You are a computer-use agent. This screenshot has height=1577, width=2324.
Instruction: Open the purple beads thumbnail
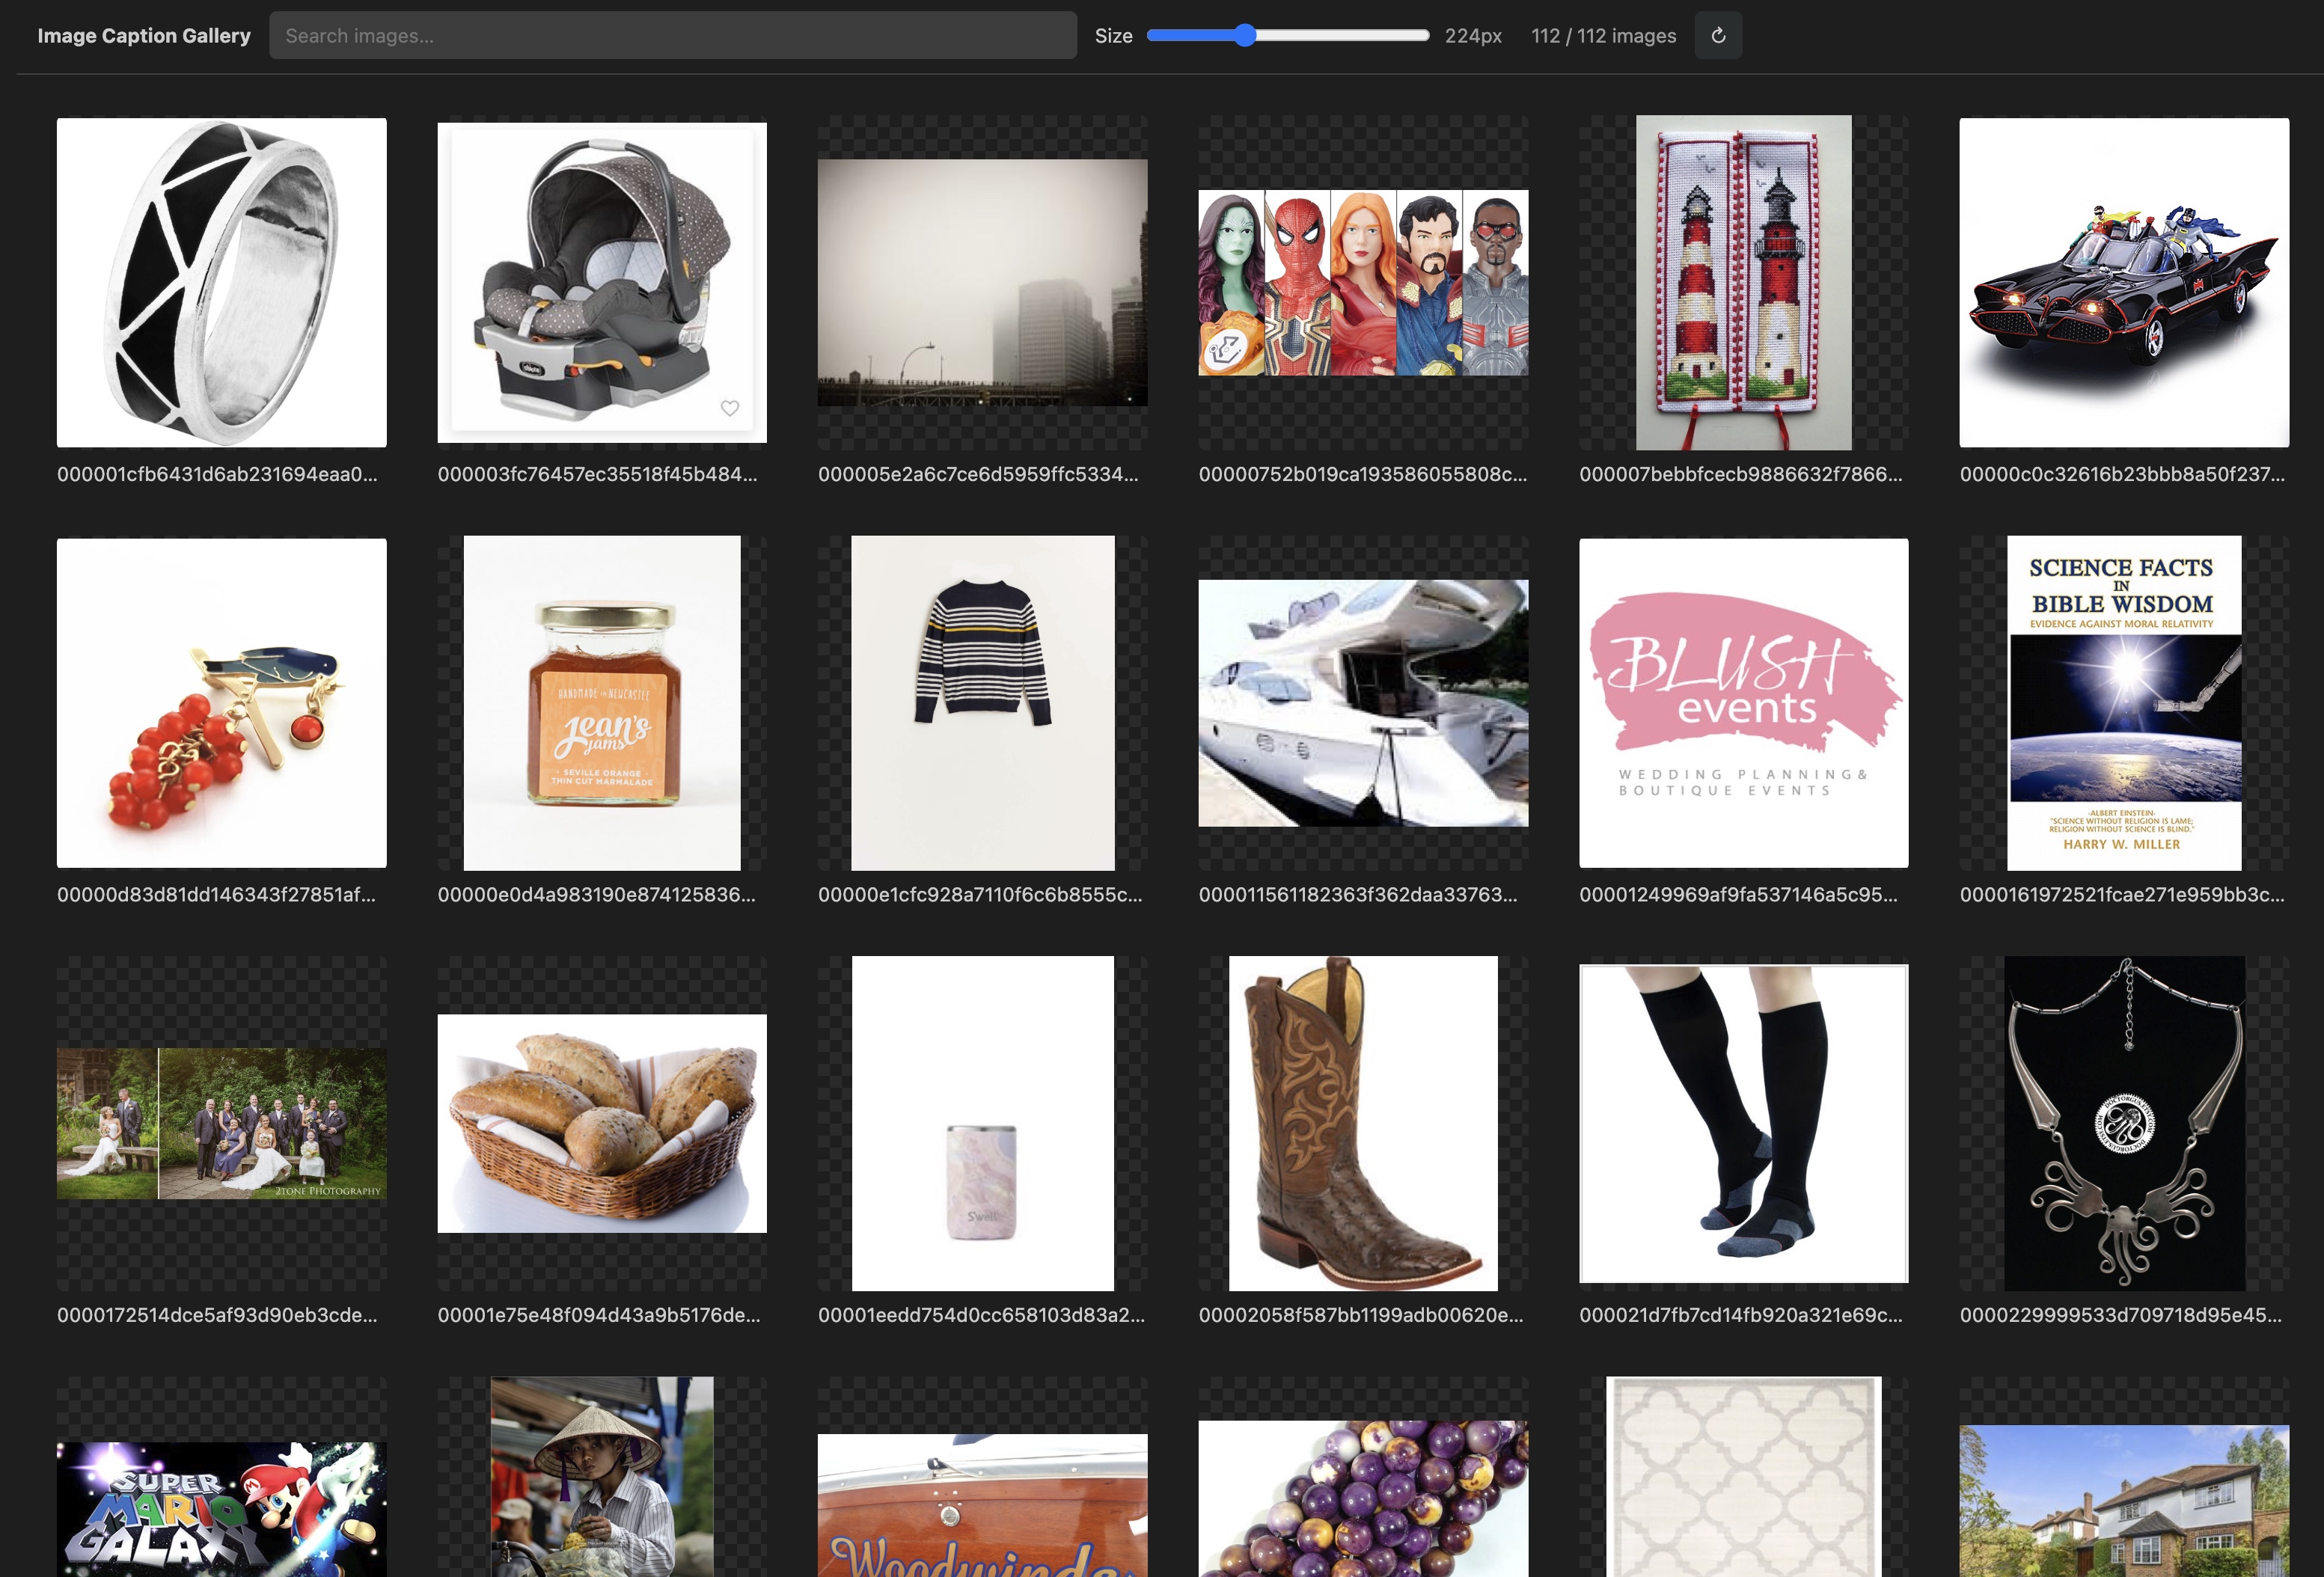click(1363, 1499)
